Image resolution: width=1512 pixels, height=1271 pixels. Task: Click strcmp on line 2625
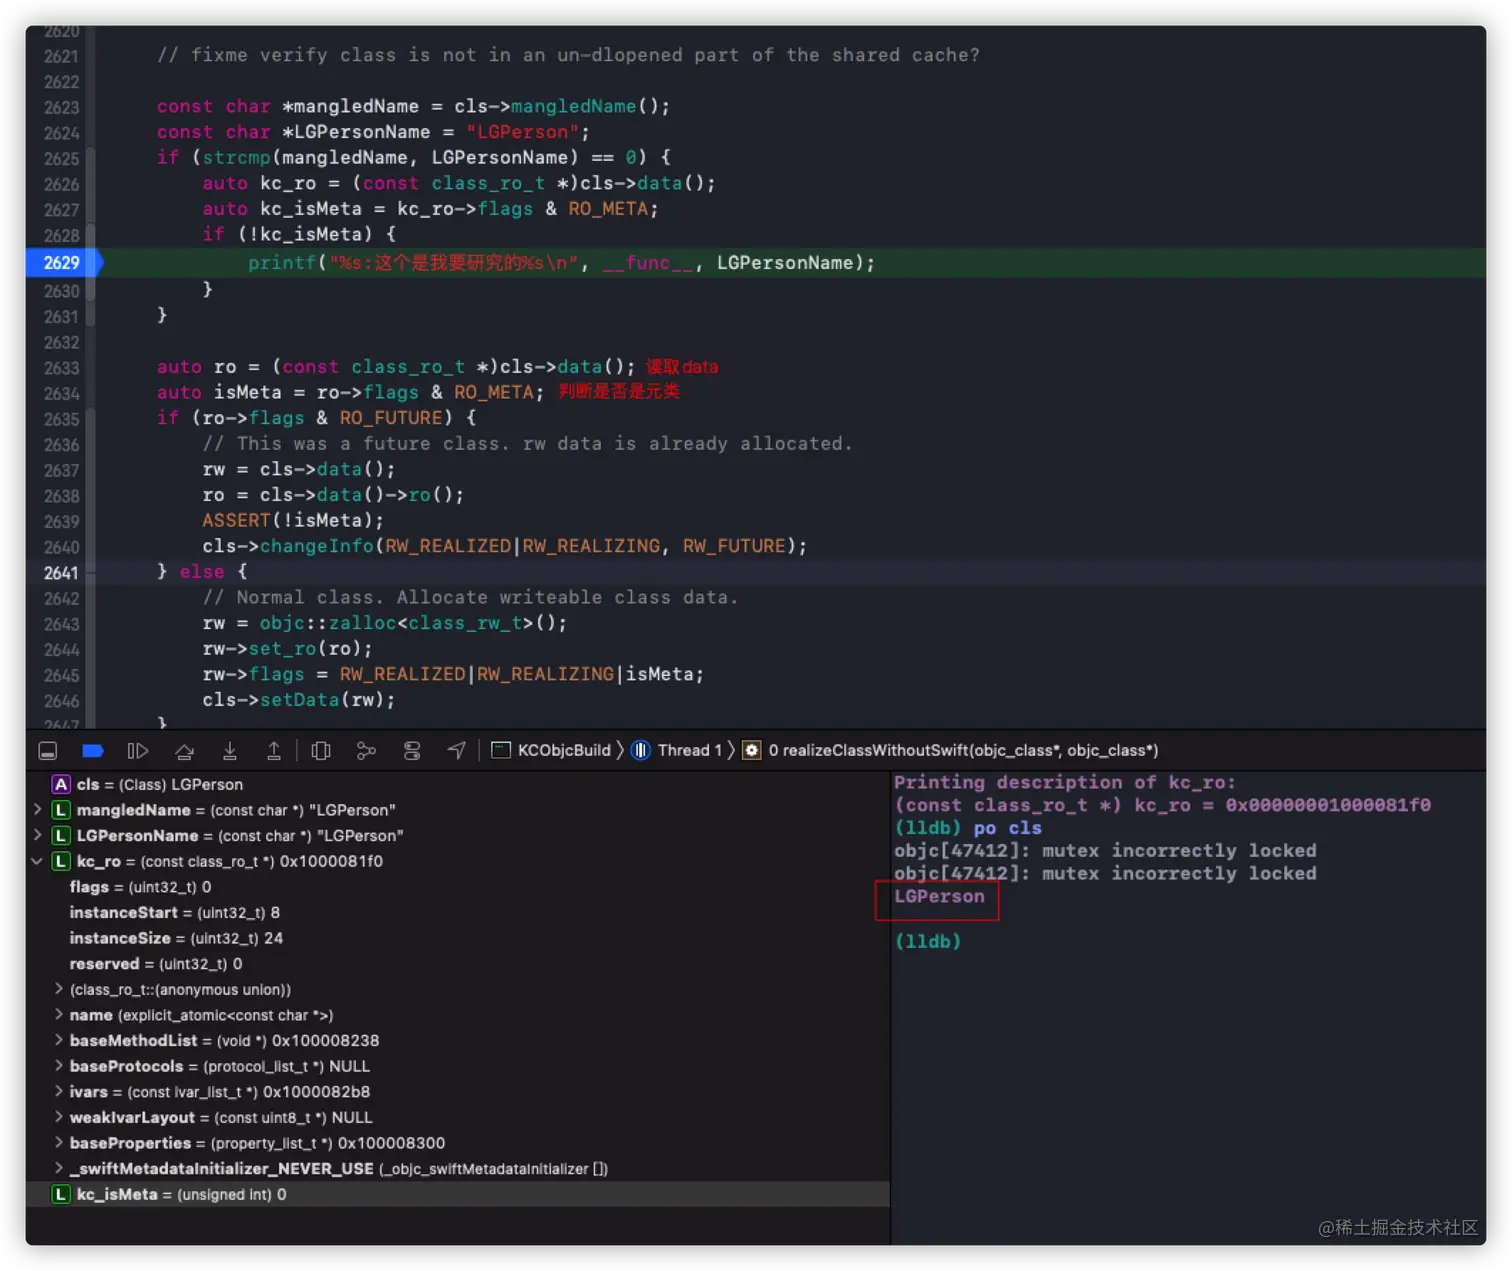(x=237, y=158)
